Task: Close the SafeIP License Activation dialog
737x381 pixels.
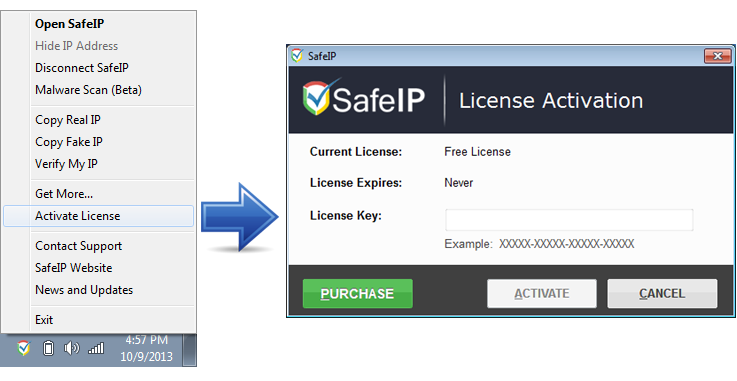Action: tap(718, 56)
